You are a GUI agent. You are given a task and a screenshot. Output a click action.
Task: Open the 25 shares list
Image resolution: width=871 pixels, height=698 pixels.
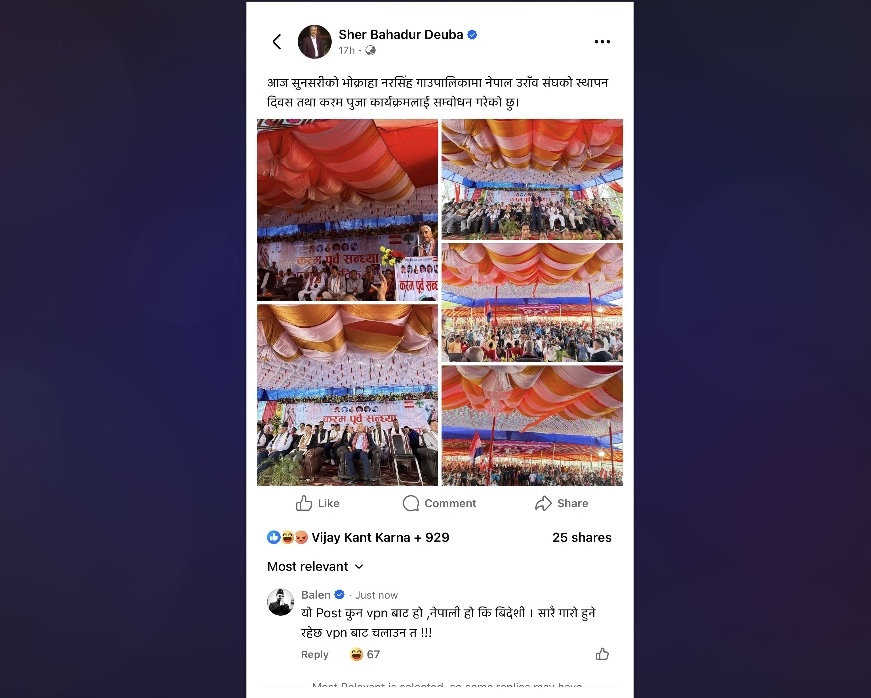(x=582, y=538)
